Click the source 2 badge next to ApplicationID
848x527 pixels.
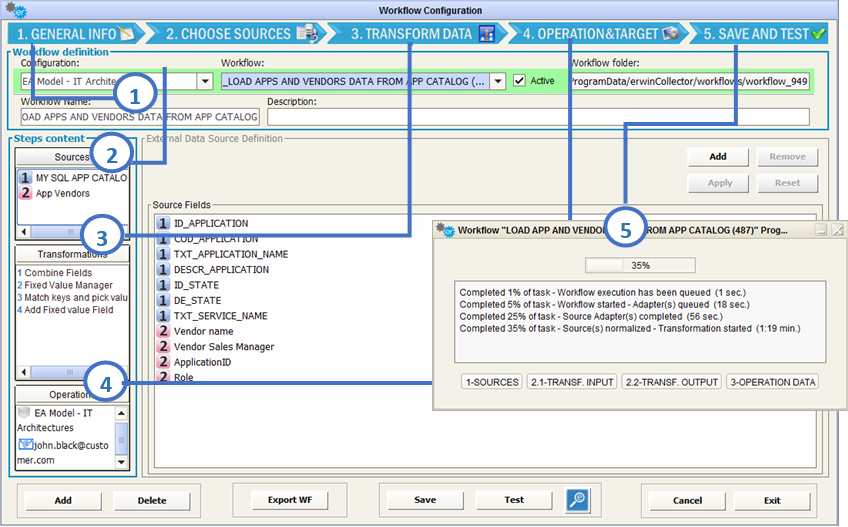pyautogui.click(x=163, y=362)
